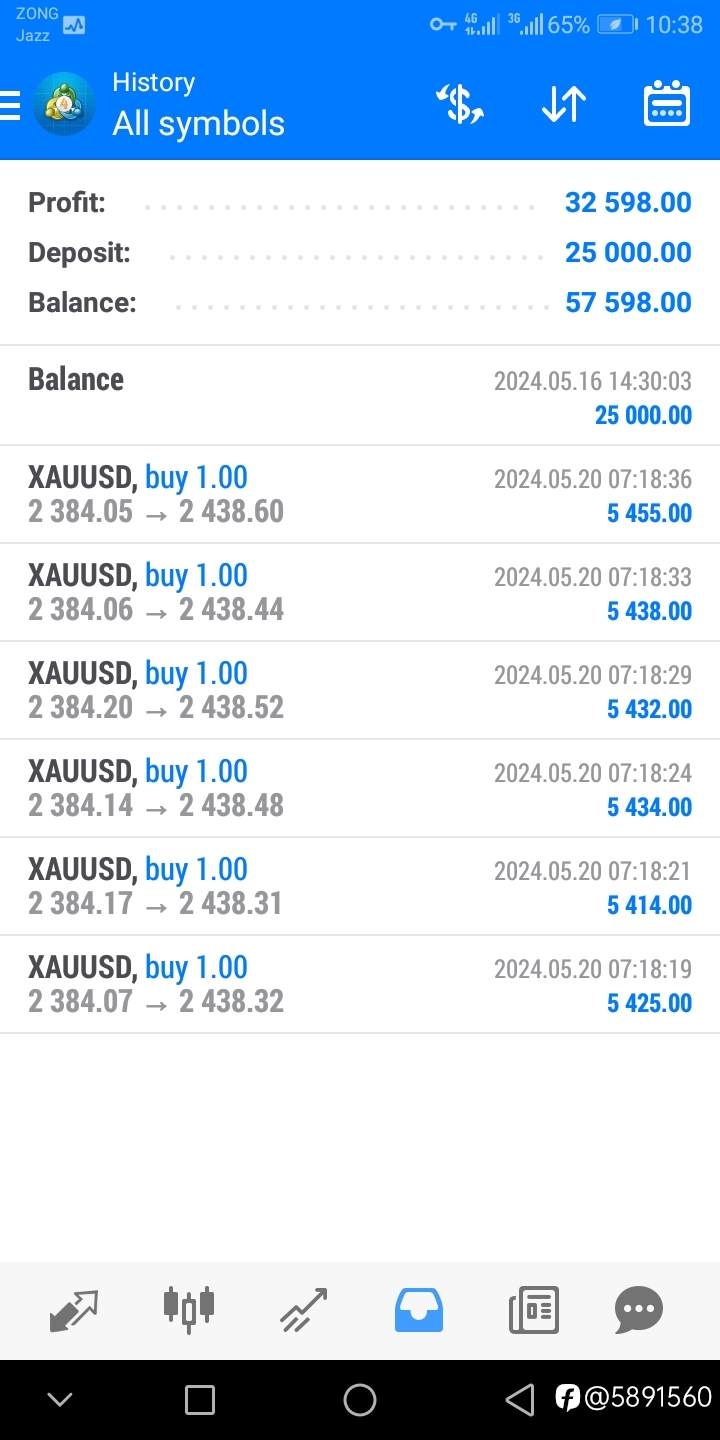Image resolution: width=720 pixels, height=1440 pixels.
Task: Open the sort order arrows icon
Action: click(x=564, y=104)
